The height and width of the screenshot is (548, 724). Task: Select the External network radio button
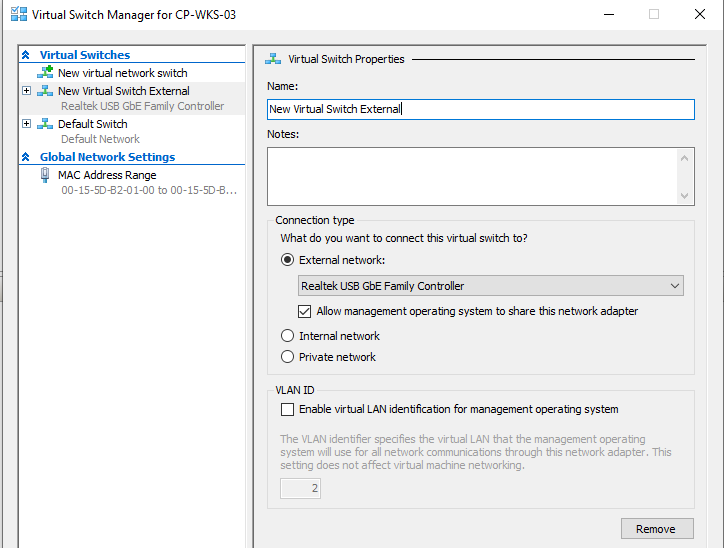tap(287, 260)
